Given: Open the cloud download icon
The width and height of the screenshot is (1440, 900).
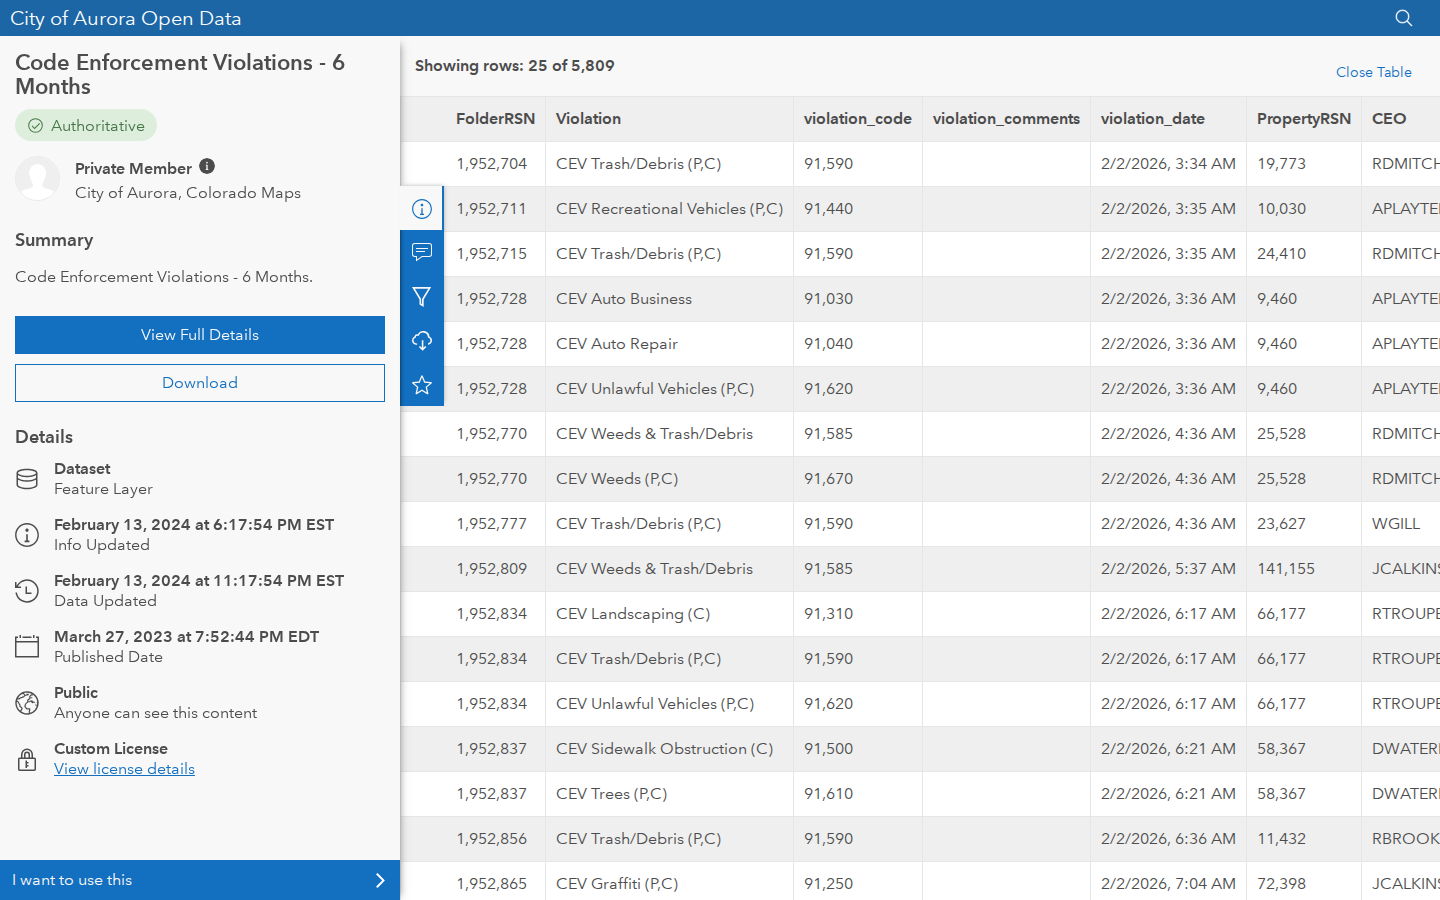Looking at the screenshot, I should tap(422, 341).
